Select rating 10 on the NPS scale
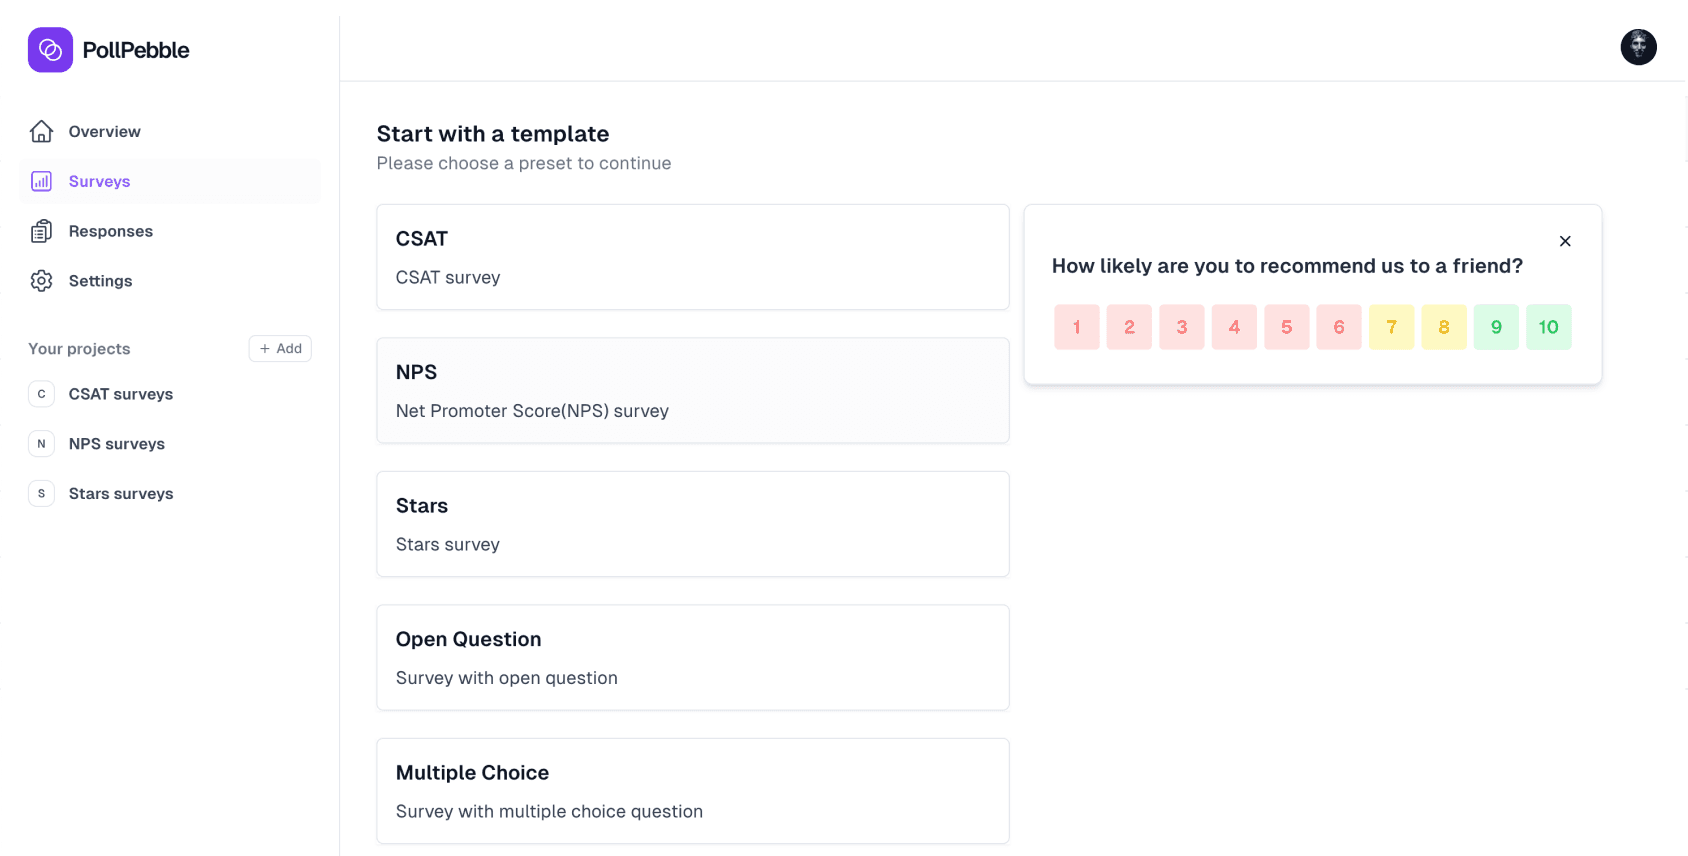Image resolution: width=1688 pixels, height=856 pixels. click(x=1548, y=327)
